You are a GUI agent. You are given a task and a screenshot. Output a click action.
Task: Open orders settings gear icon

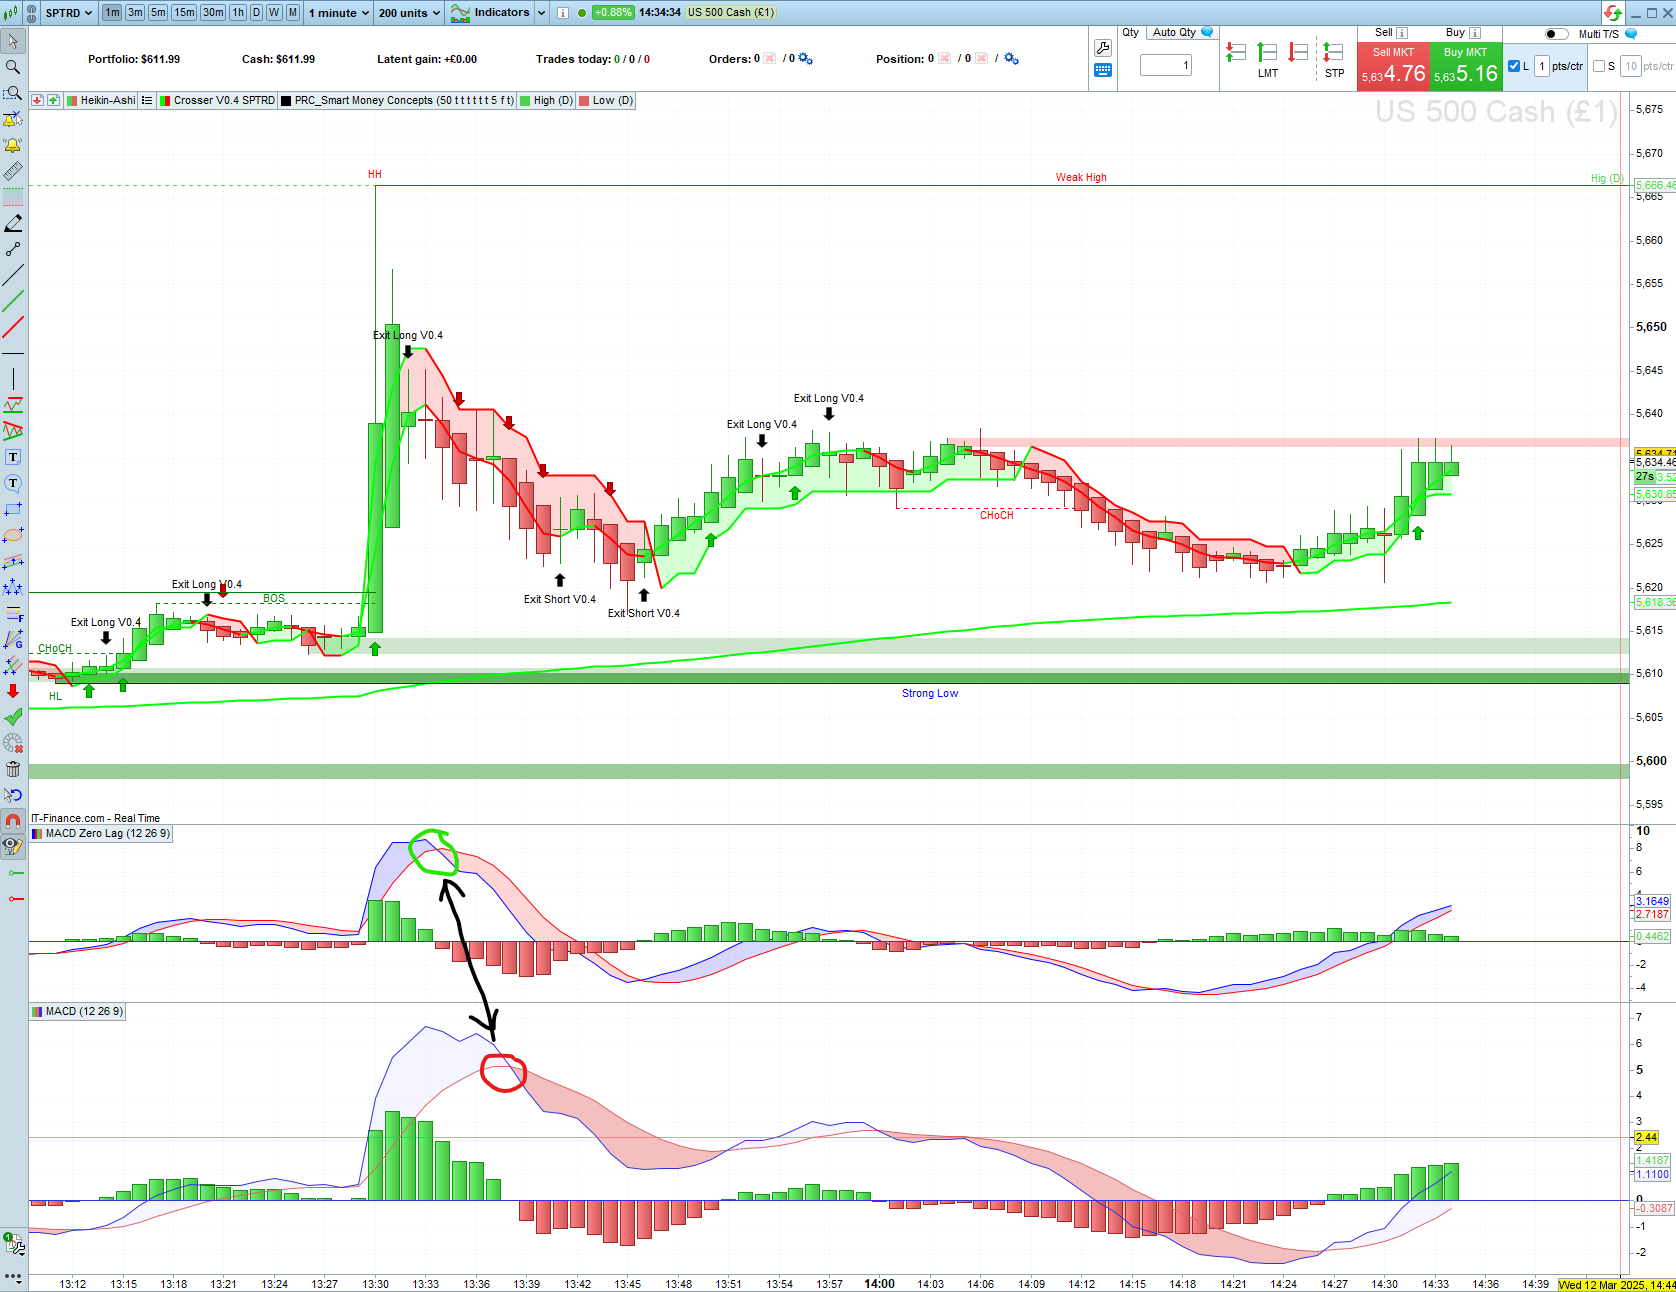[806, 59]
